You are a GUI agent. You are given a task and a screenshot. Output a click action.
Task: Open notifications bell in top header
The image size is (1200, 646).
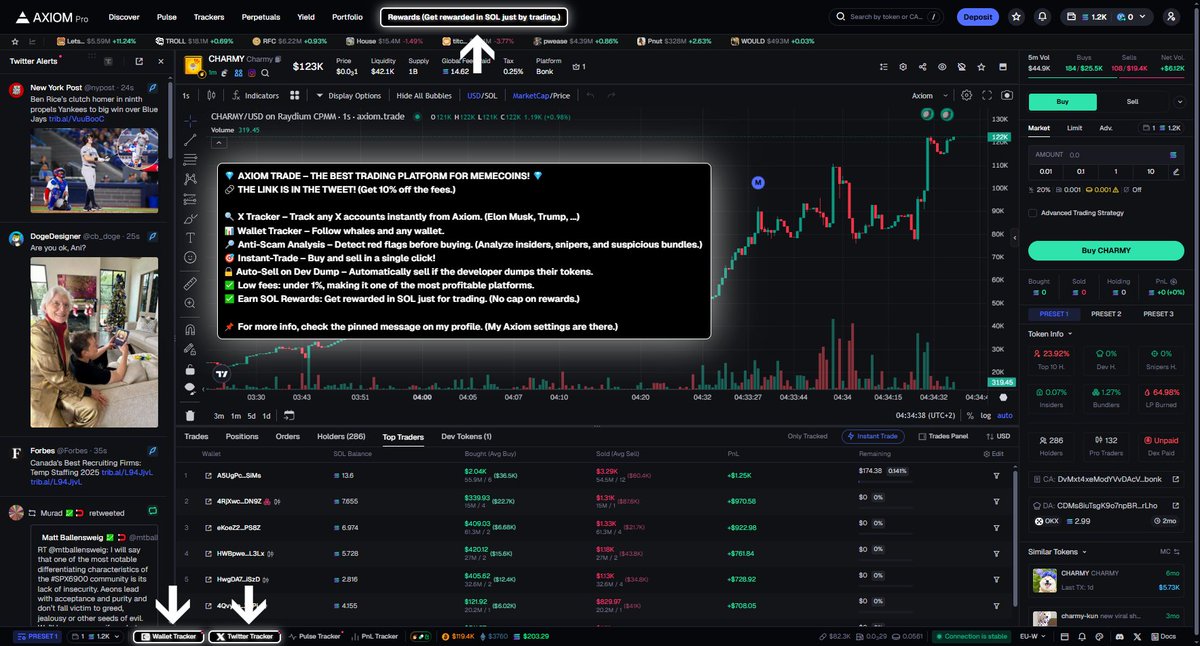point(1043,17)
